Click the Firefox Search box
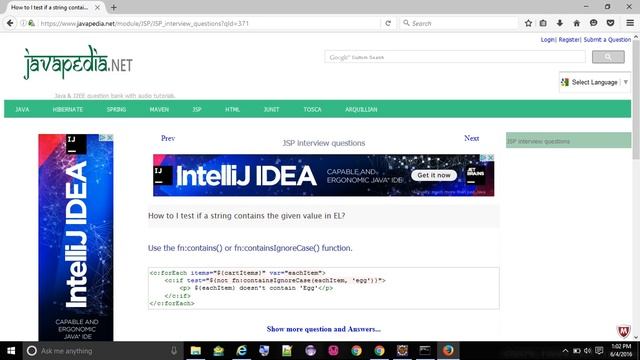The height and width of the screenshot is (360, 640). point(458,23)
